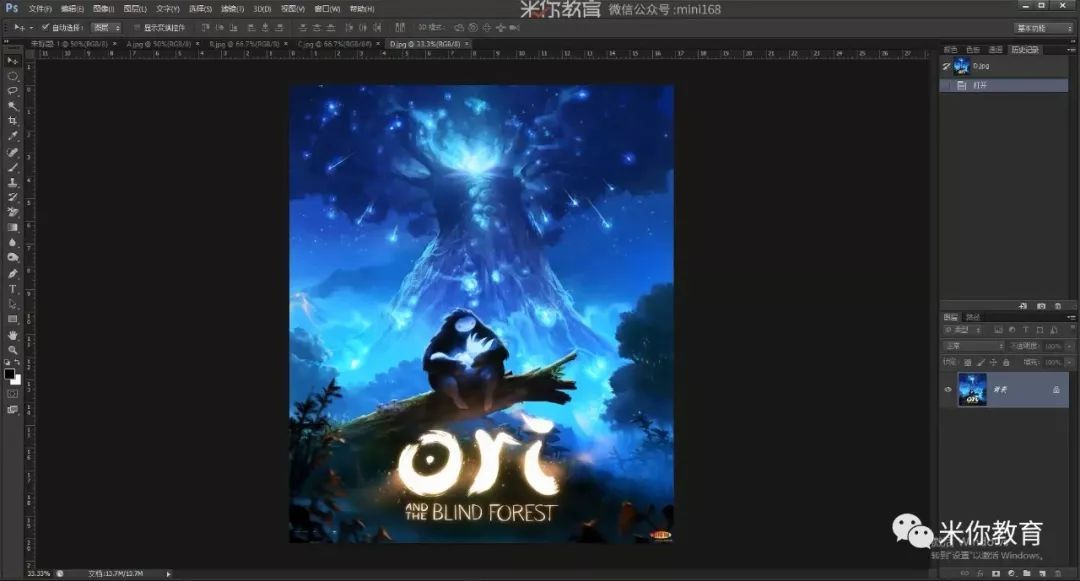Open fill 100% dropdown arrow
The height and width of the screenshot is (581, 1080).
1069,362
